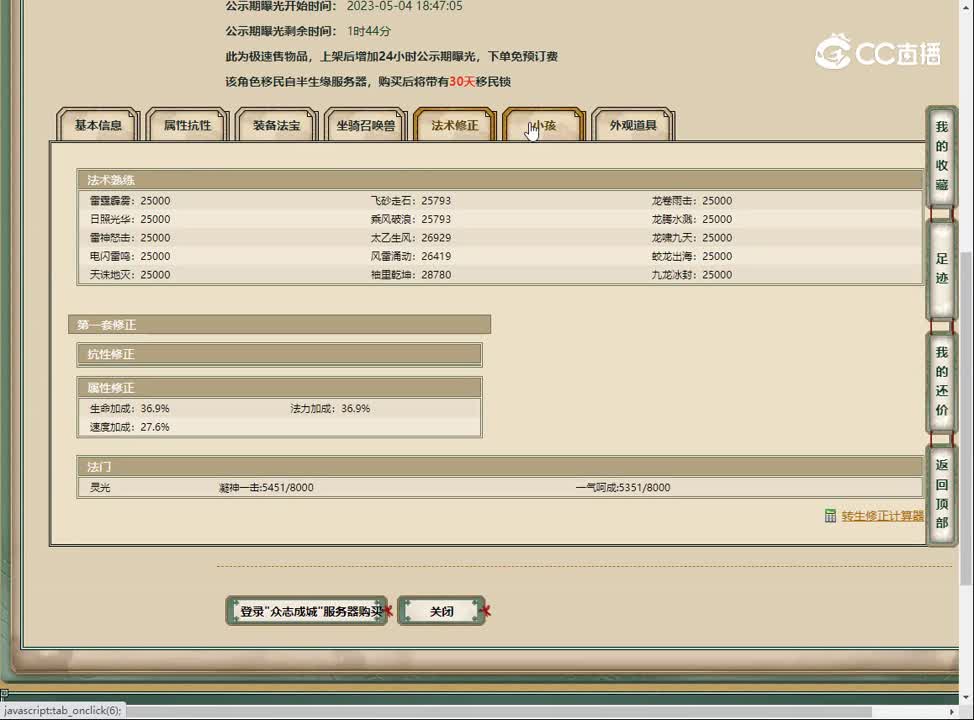The height and width of the screenshot is (720, 974).
Task: Open the 坐骑召唤兽 tab
Action: tap(366, 125)
